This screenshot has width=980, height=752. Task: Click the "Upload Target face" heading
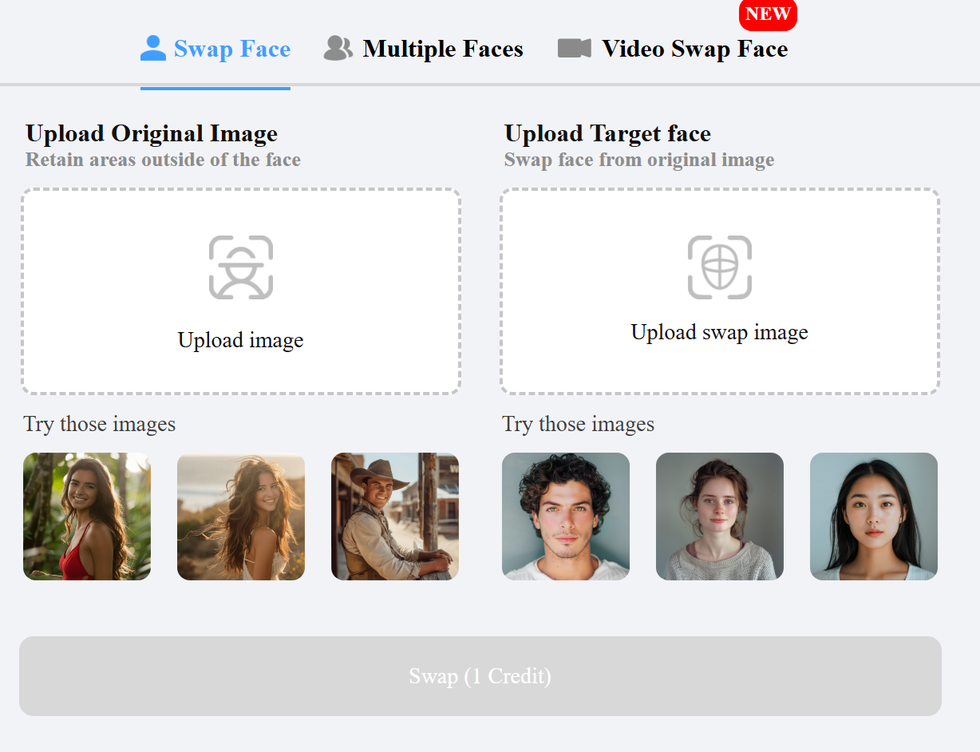tap(608, 134)
